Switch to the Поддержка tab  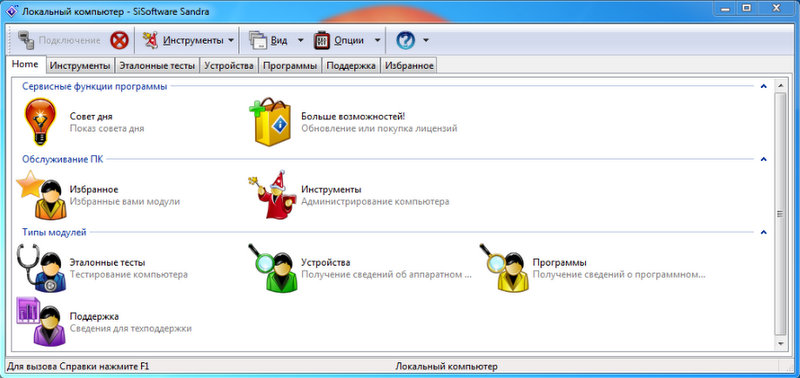point(351,66)
